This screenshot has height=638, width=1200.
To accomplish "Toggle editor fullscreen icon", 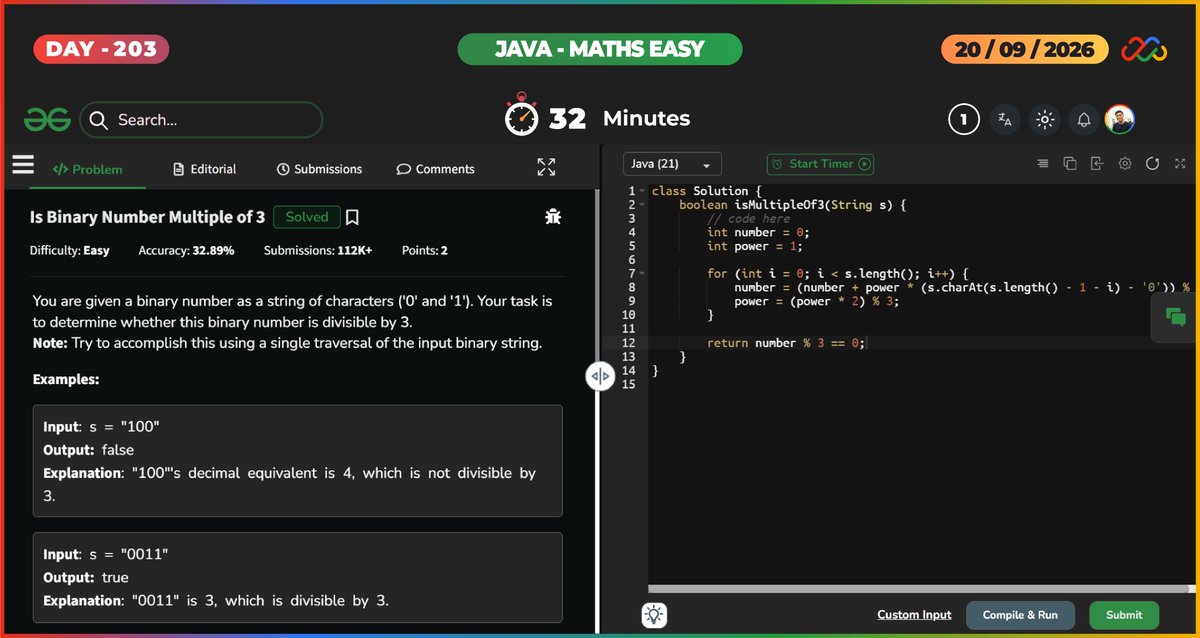I will 1179,163.
